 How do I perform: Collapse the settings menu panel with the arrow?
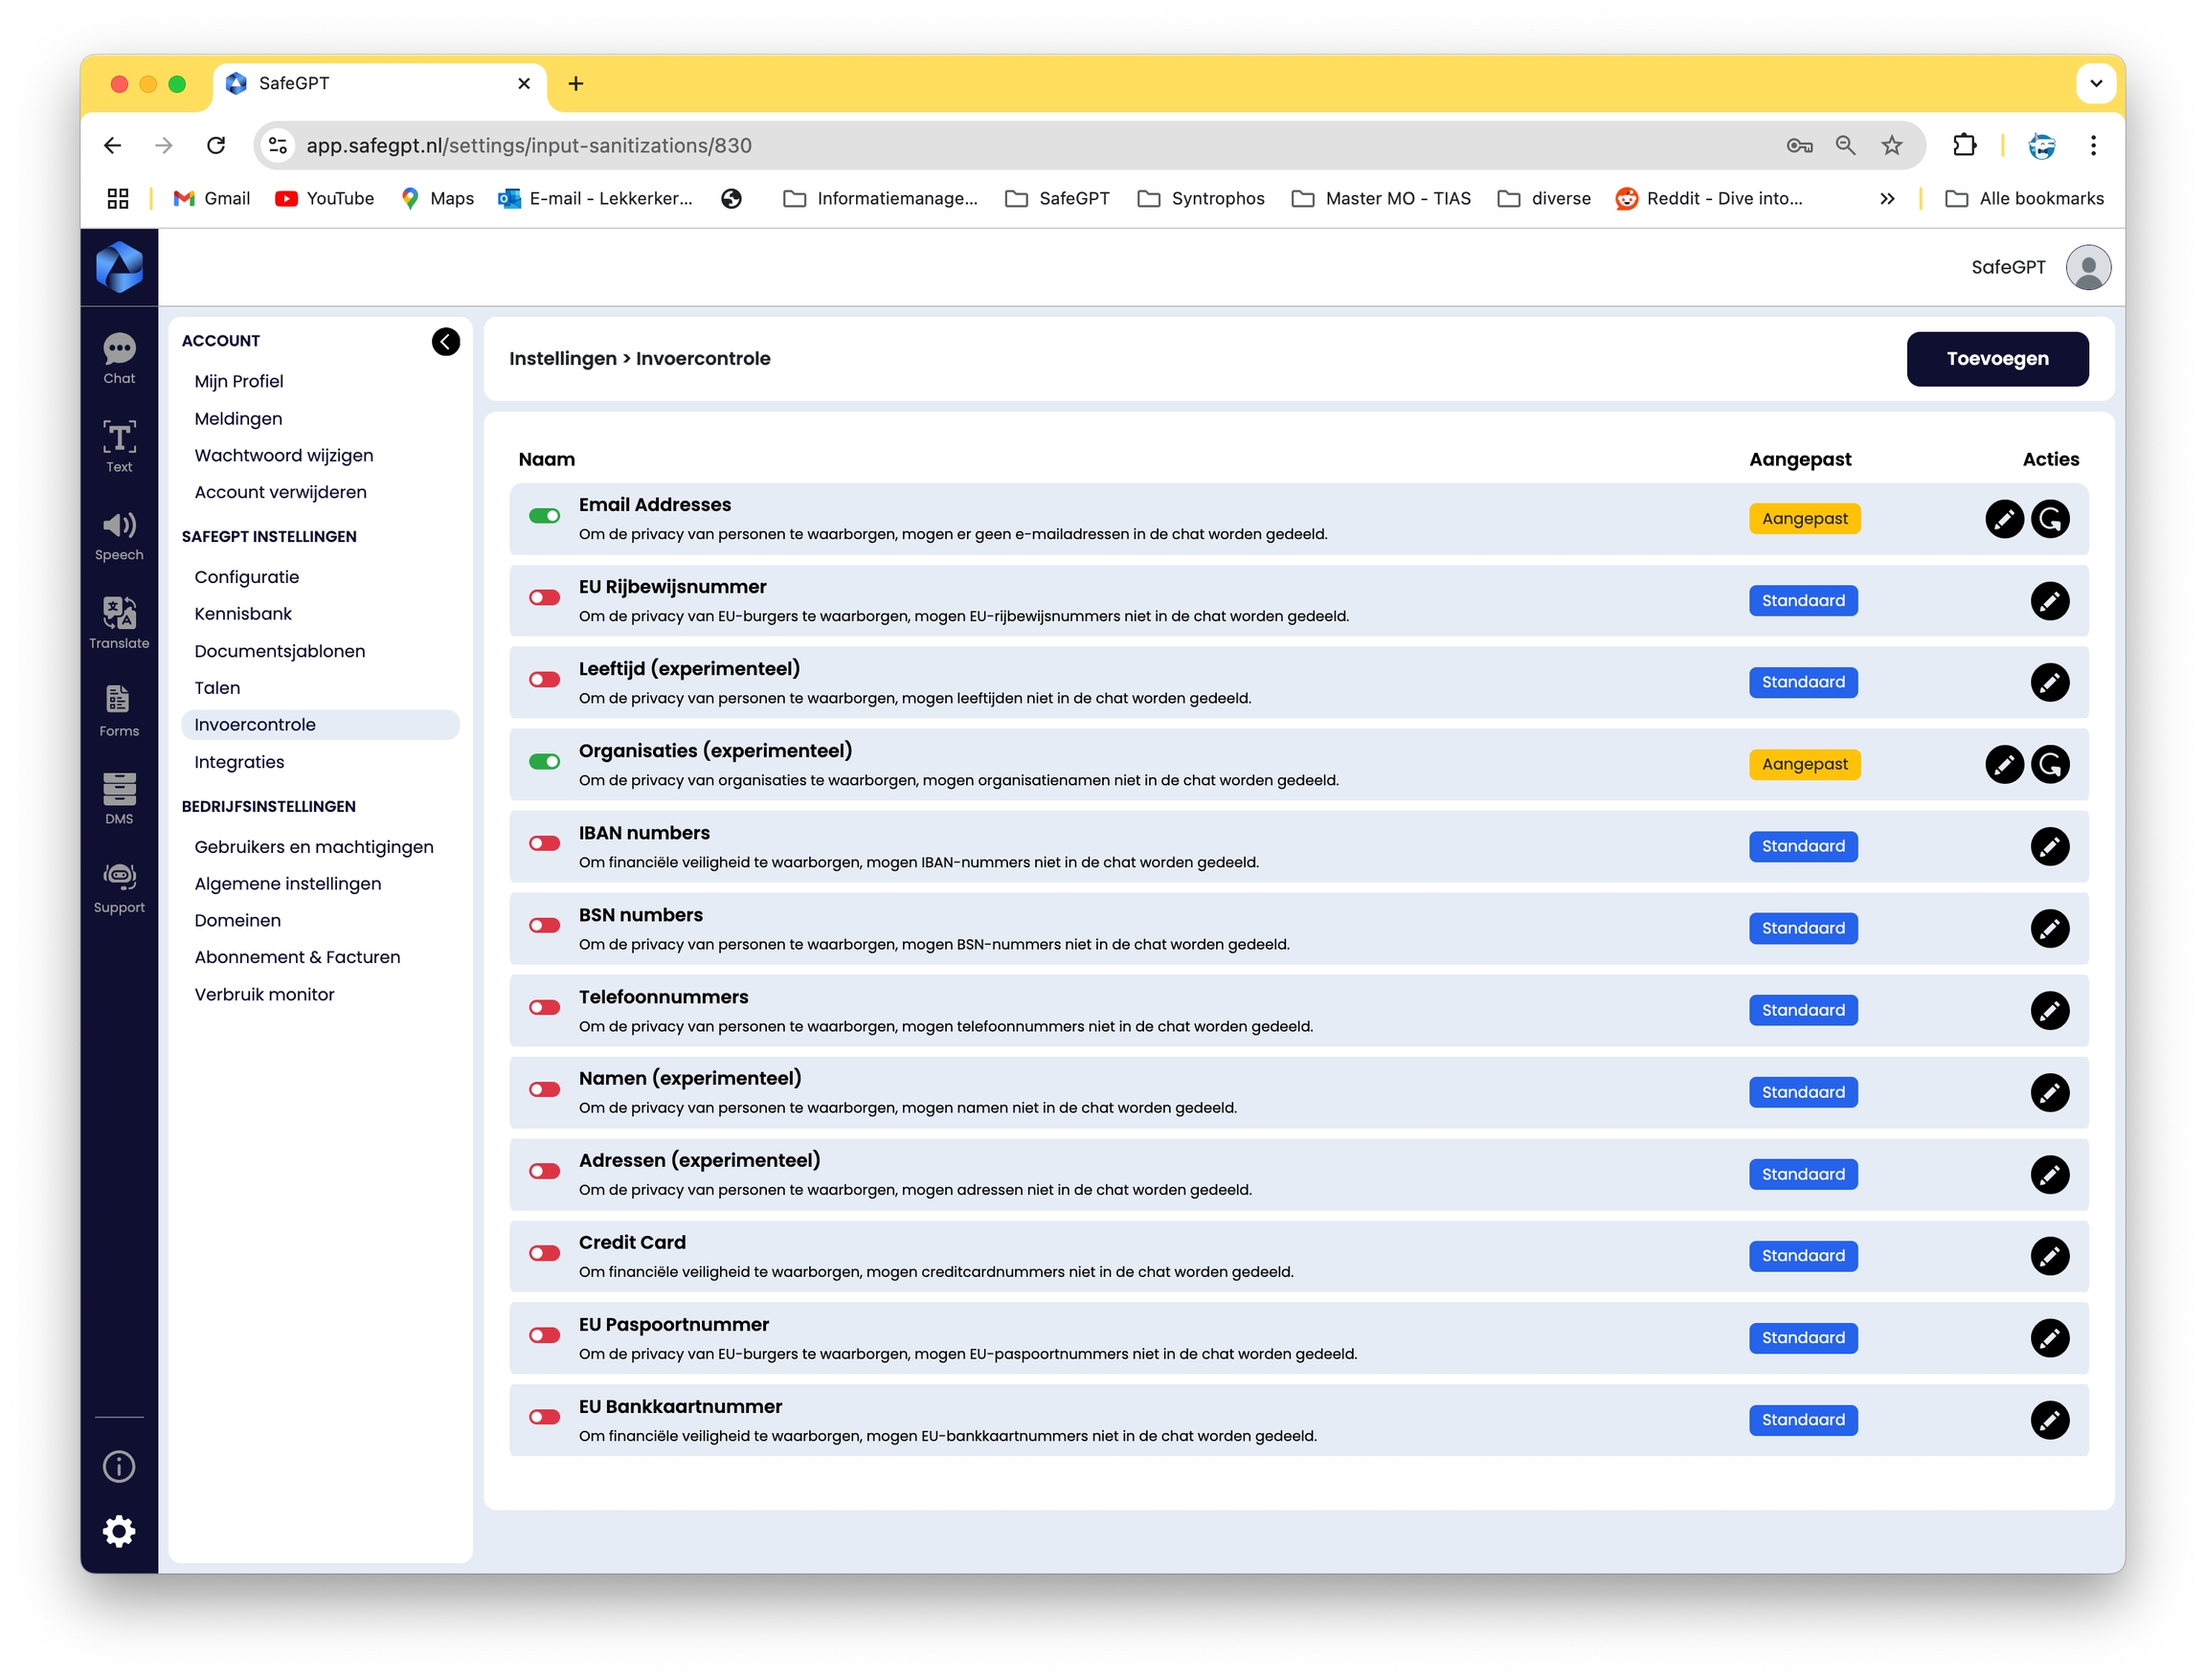(445, 342)
